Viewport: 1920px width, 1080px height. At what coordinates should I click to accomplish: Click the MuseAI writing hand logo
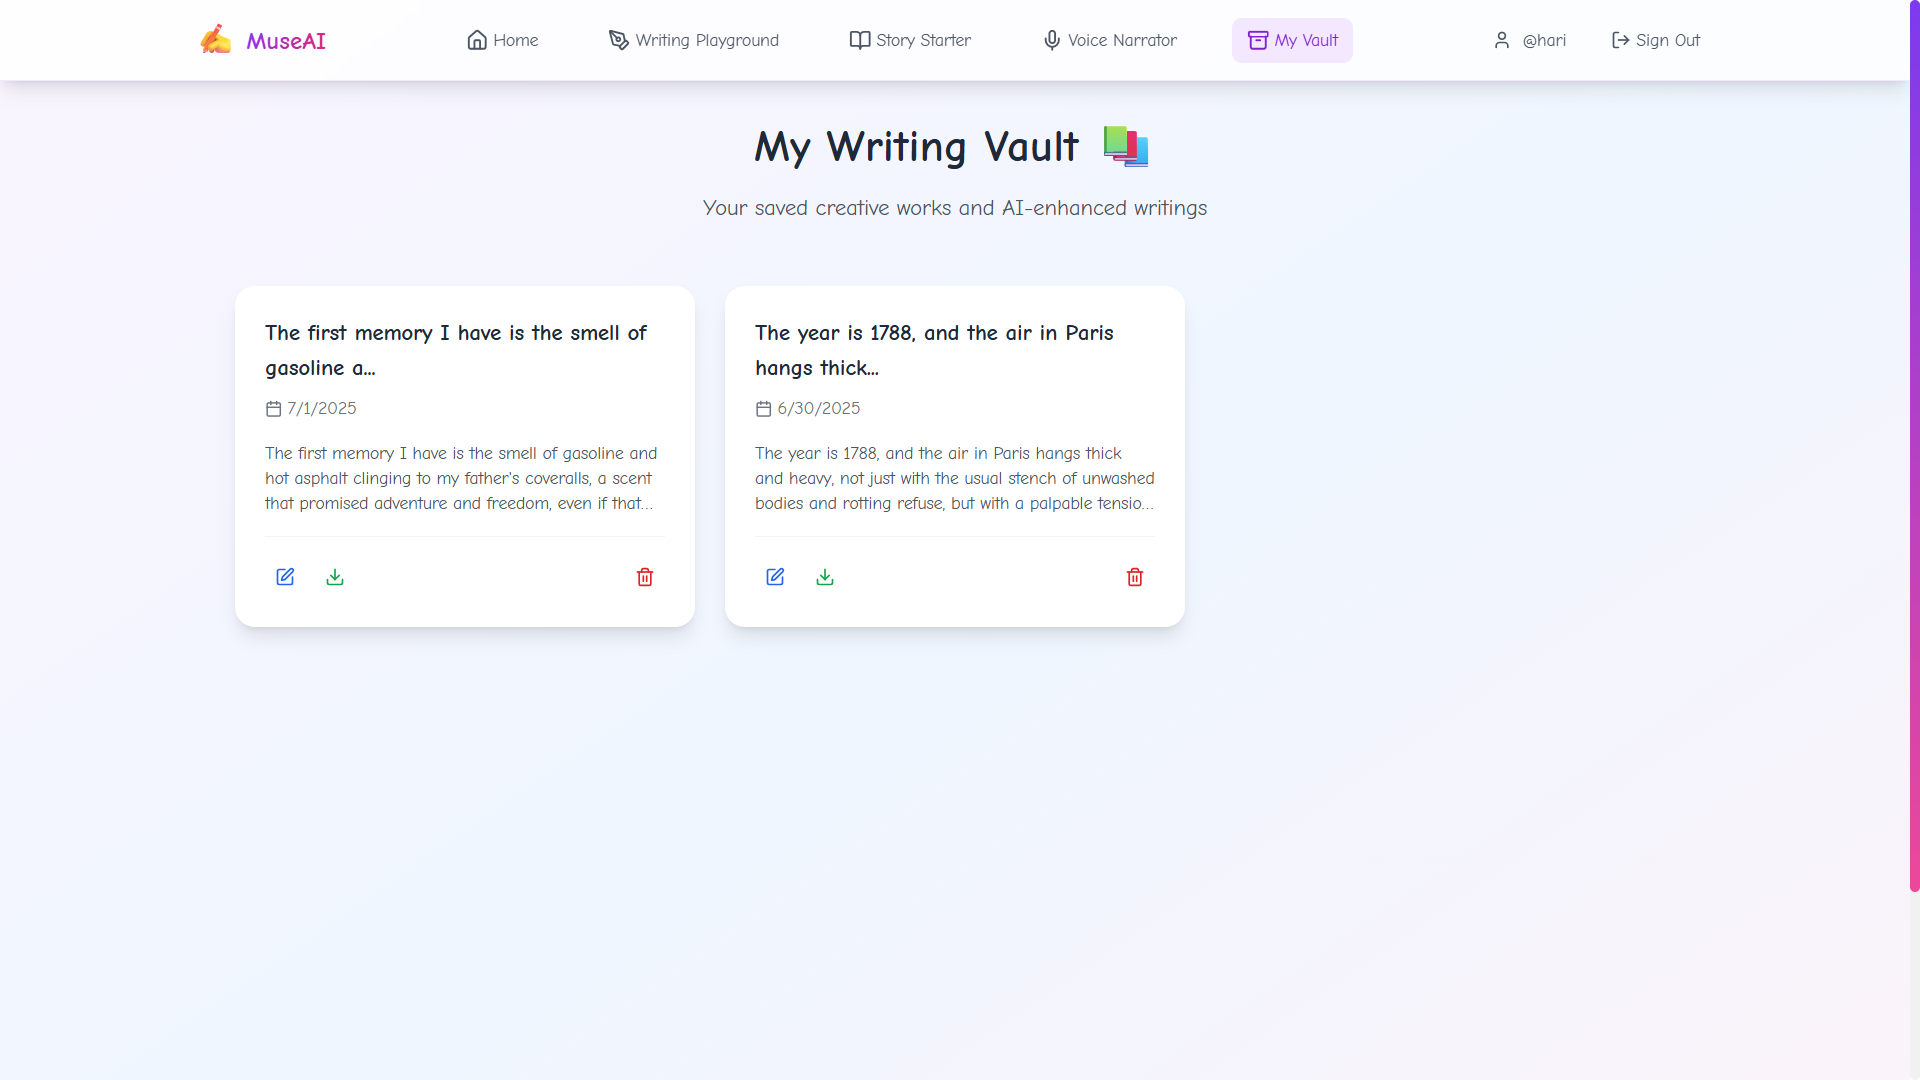pos(215,40)
